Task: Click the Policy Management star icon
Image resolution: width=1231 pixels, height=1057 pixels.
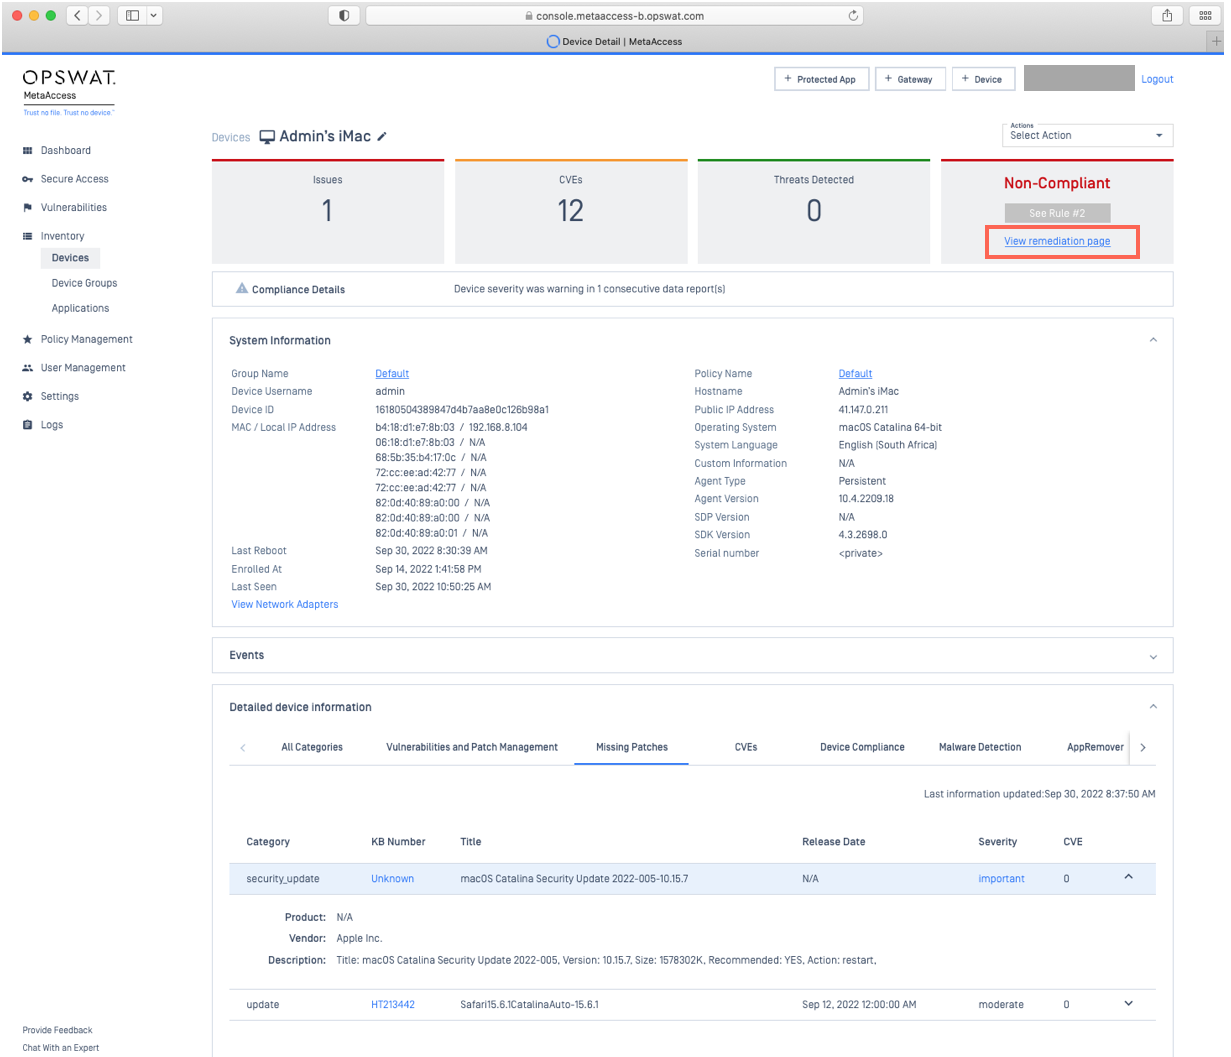Action: pos(27,339)
